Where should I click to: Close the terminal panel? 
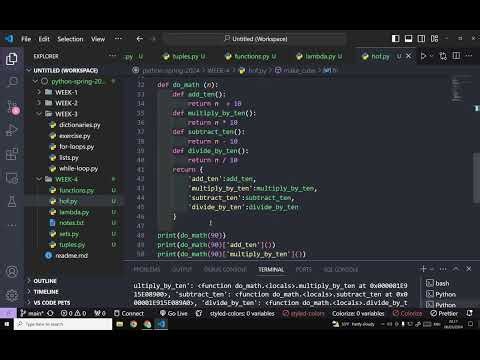tap(469, 268)
